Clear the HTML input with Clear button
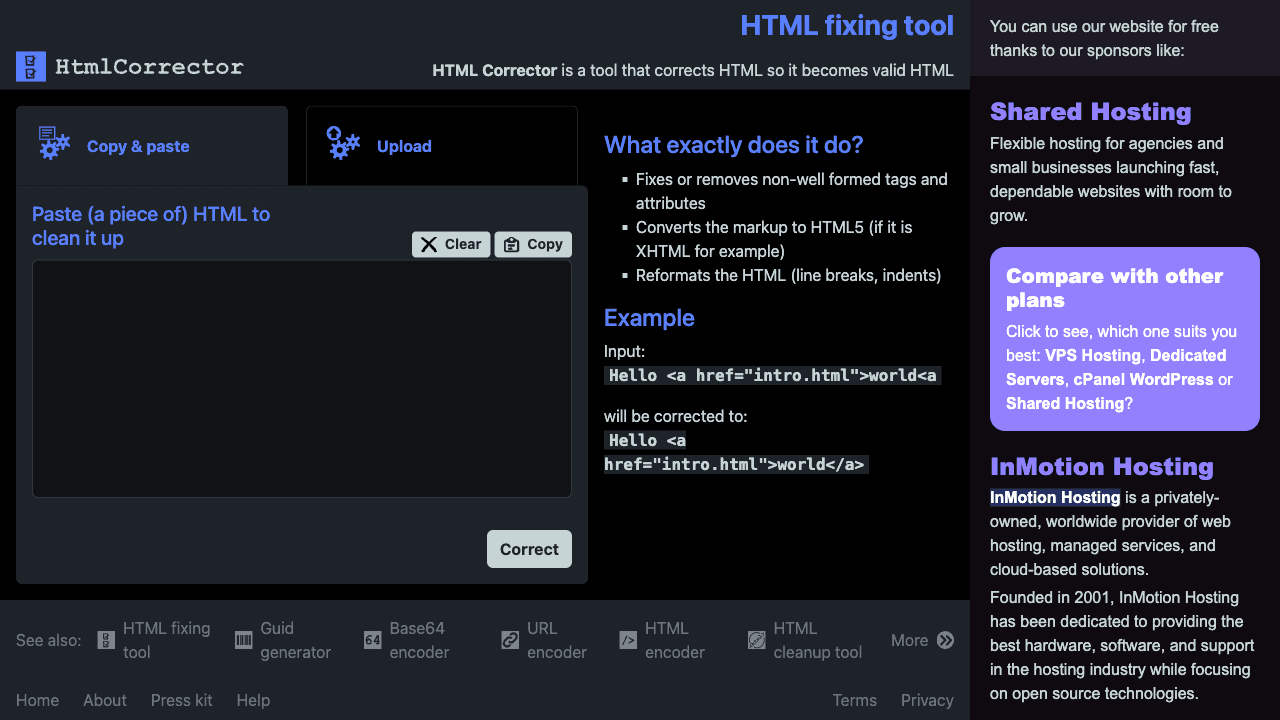 (451, 244)
